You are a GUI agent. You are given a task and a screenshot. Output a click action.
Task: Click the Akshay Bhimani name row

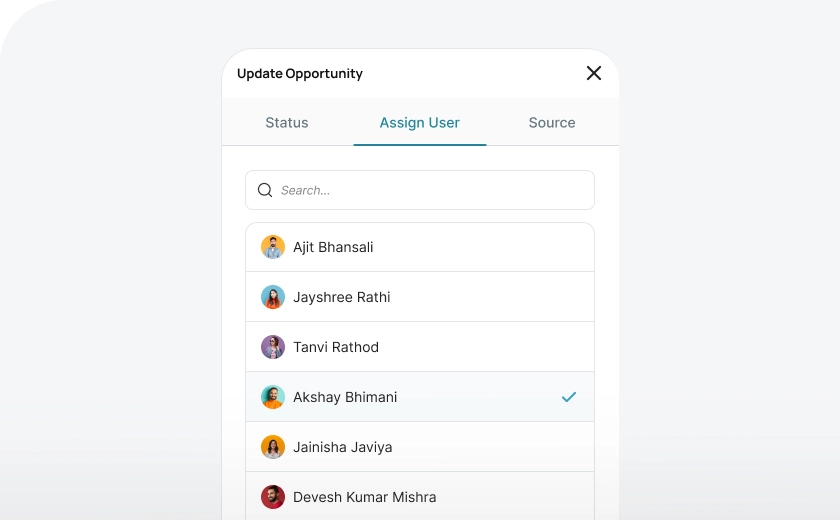(345, 397)
